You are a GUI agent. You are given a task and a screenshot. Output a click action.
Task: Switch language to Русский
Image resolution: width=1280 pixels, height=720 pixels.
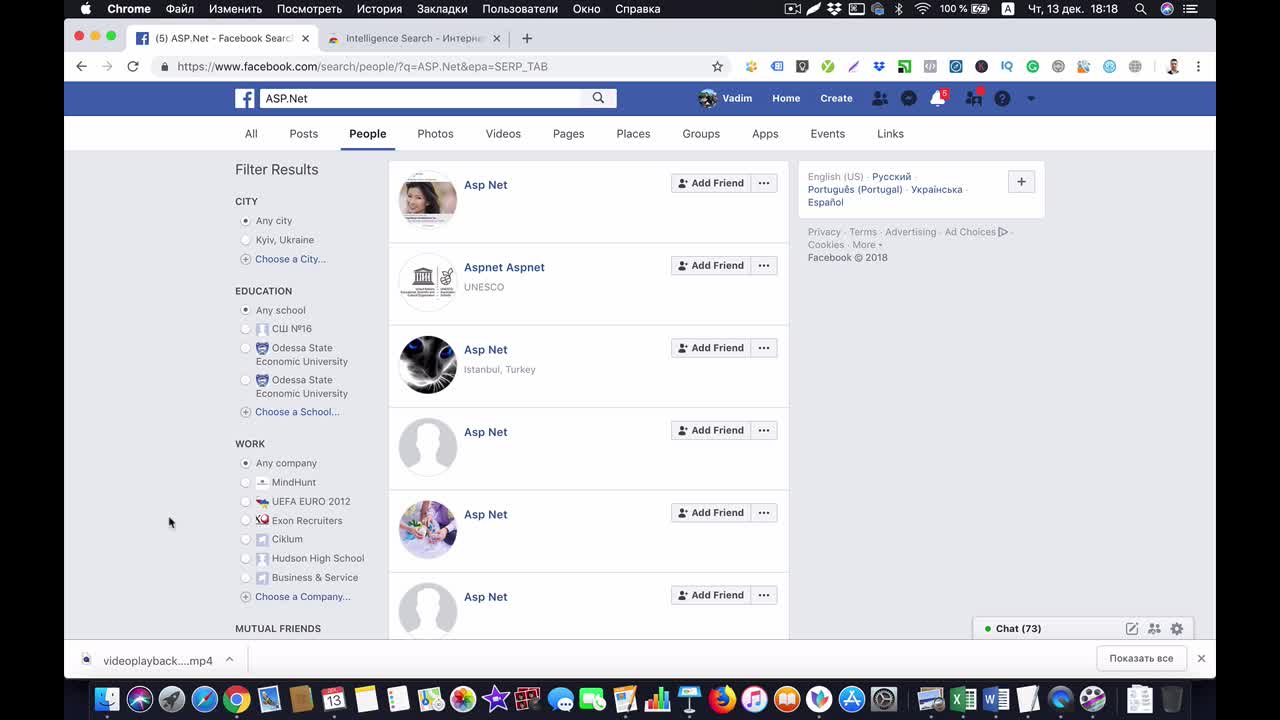(891, 177)
